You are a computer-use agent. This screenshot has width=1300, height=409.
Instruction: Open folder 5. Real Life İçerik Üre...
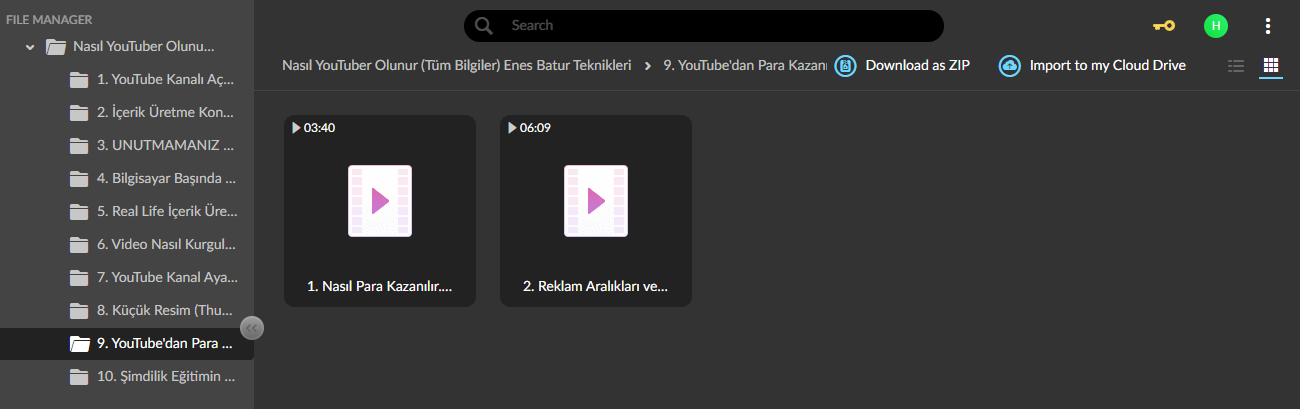pos(167,212)
